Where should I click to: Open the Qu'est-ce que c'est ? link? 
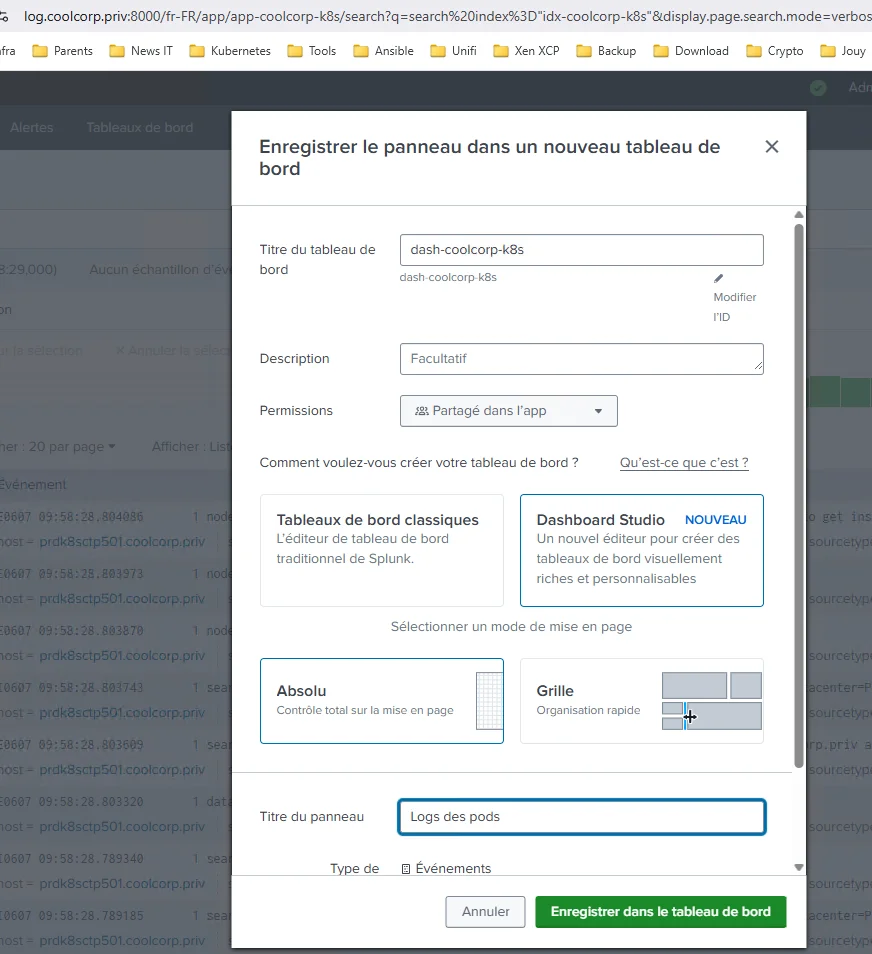pos(684,462)
